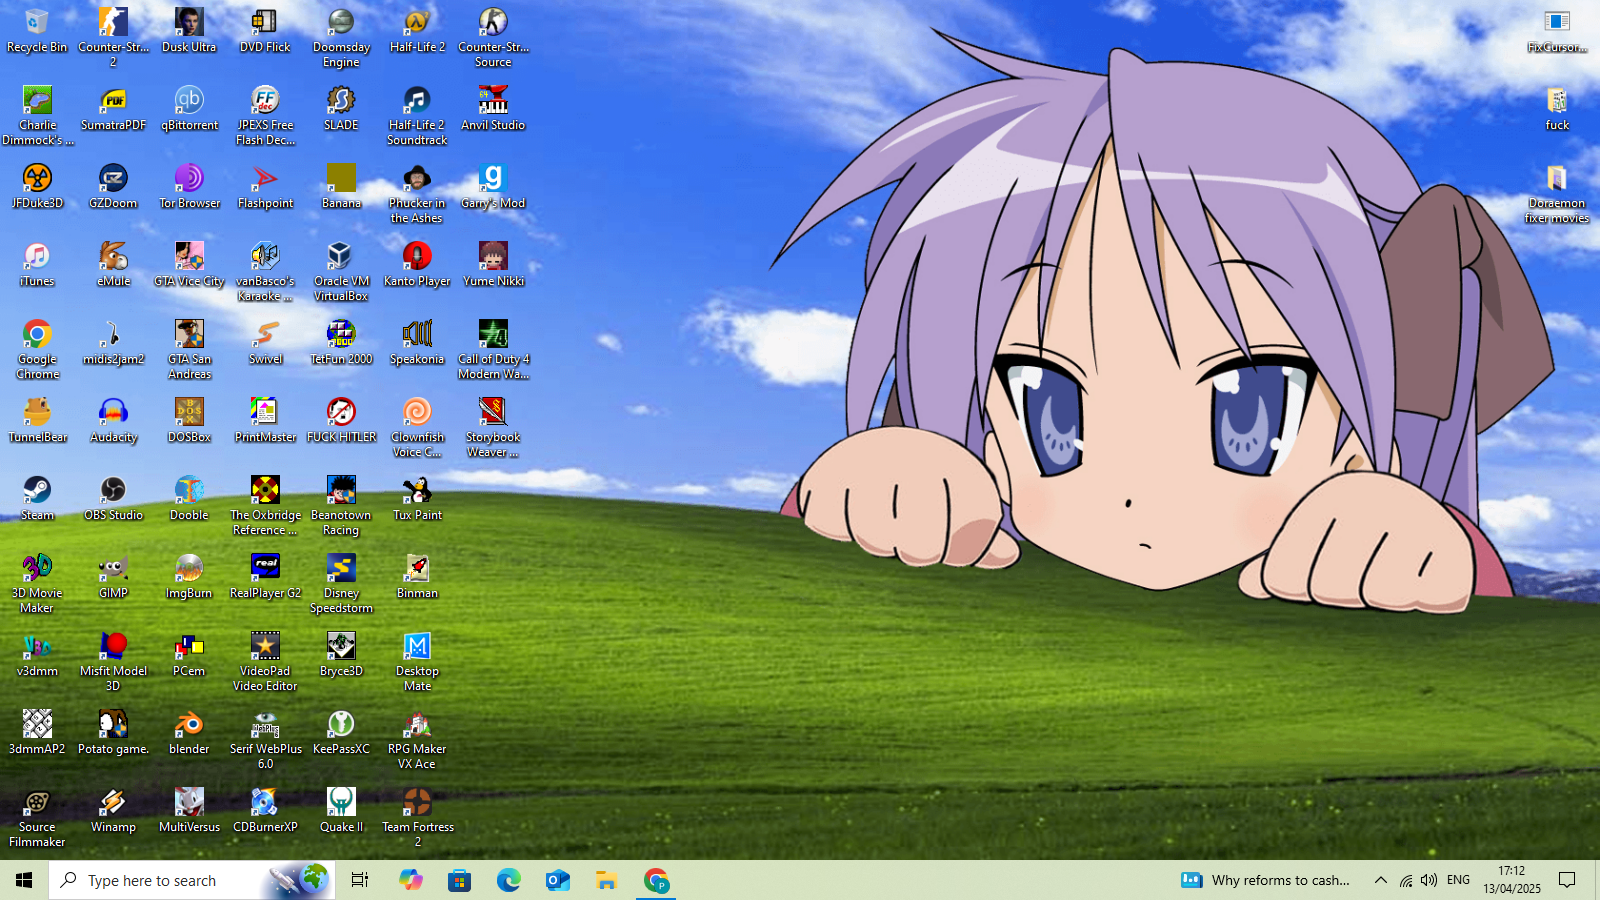1600x900 pixels.
Task: Open Task View on the taskbar
Action: point(360,880)
